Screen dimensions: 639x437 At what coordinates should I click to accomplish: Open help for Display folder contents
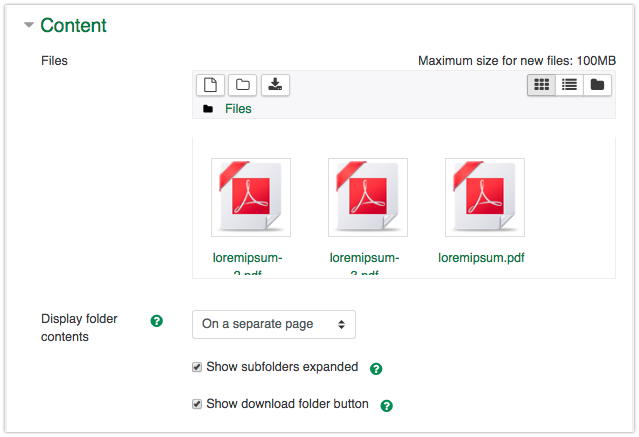(157, 321)
